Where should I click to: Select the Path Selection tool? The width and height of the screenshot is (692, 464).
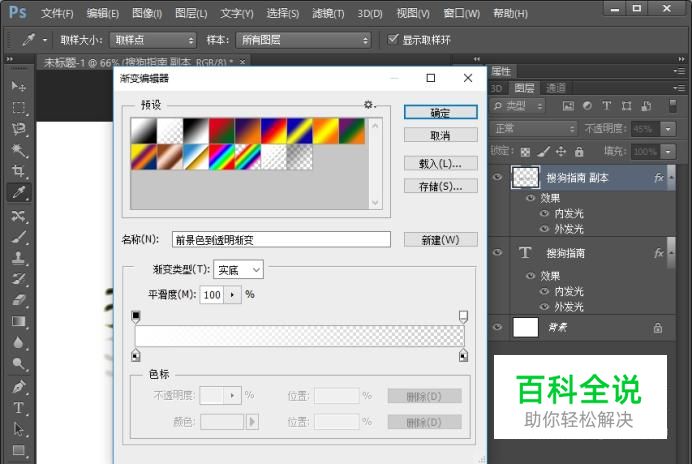click(x=18, y=429)
